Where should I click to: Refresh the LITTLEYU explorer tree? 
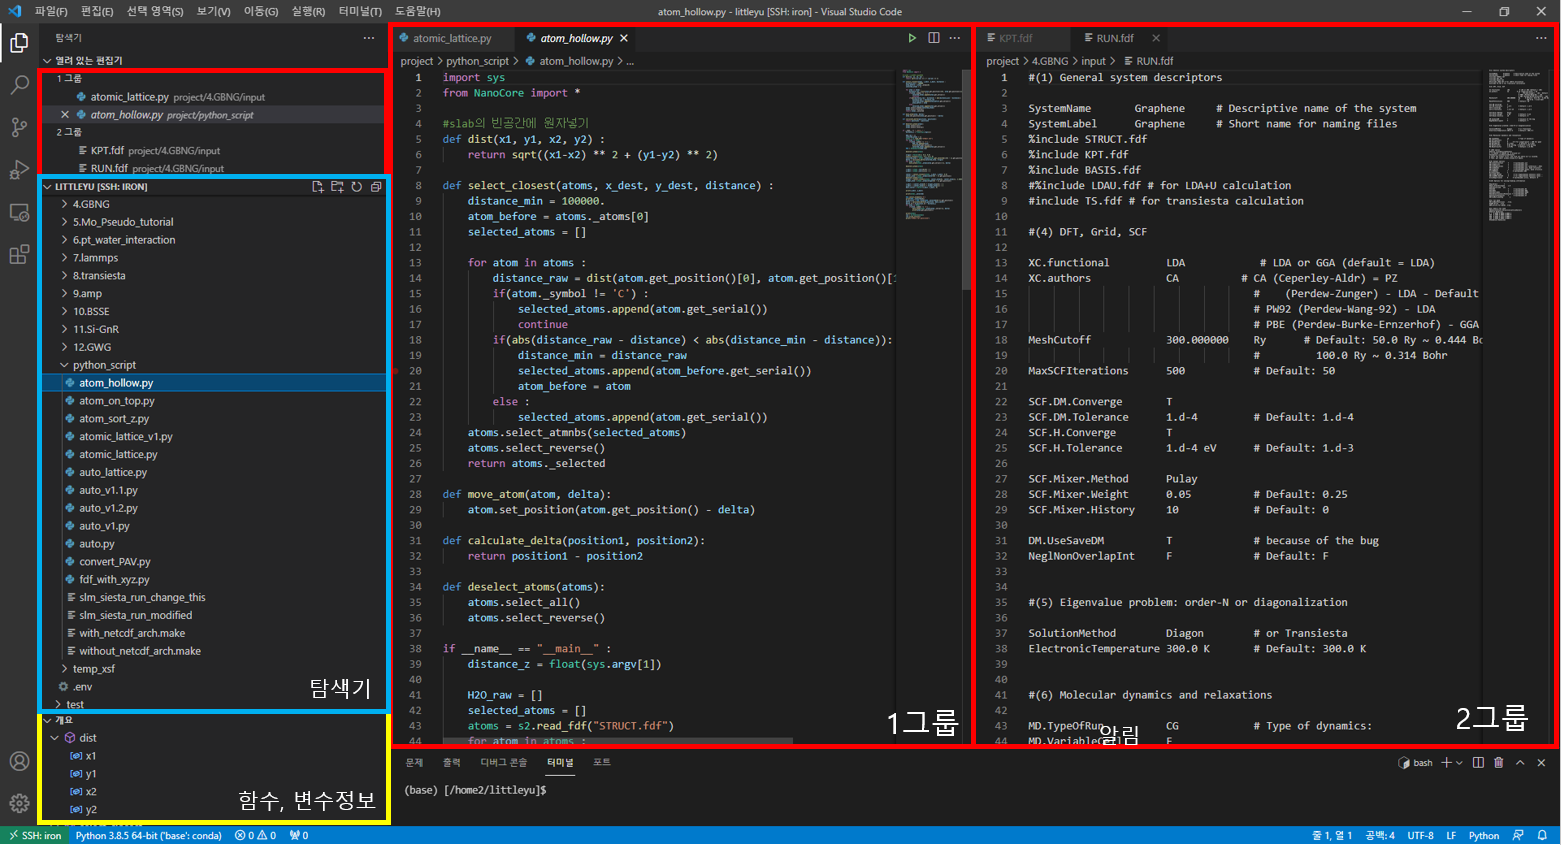(356, 187)
